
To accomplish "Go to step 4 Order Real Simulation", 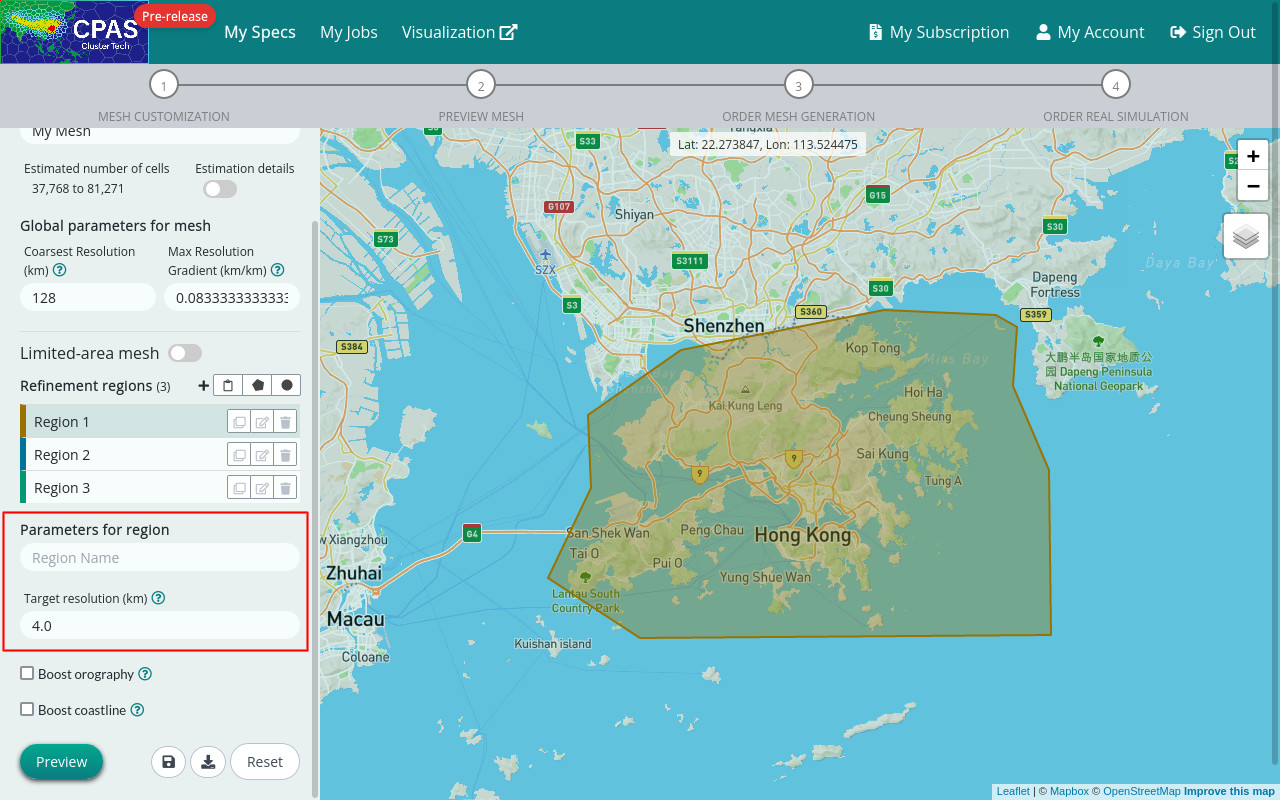I will (1115, 86).
